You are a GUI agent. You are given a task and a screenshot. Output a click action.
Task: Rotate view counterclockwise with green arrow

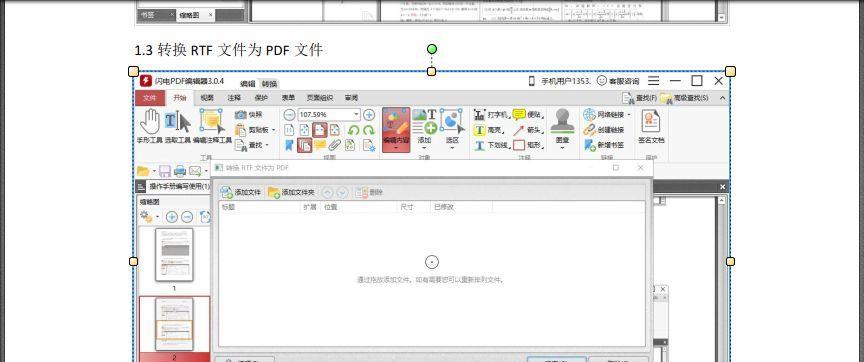[353, 131]
